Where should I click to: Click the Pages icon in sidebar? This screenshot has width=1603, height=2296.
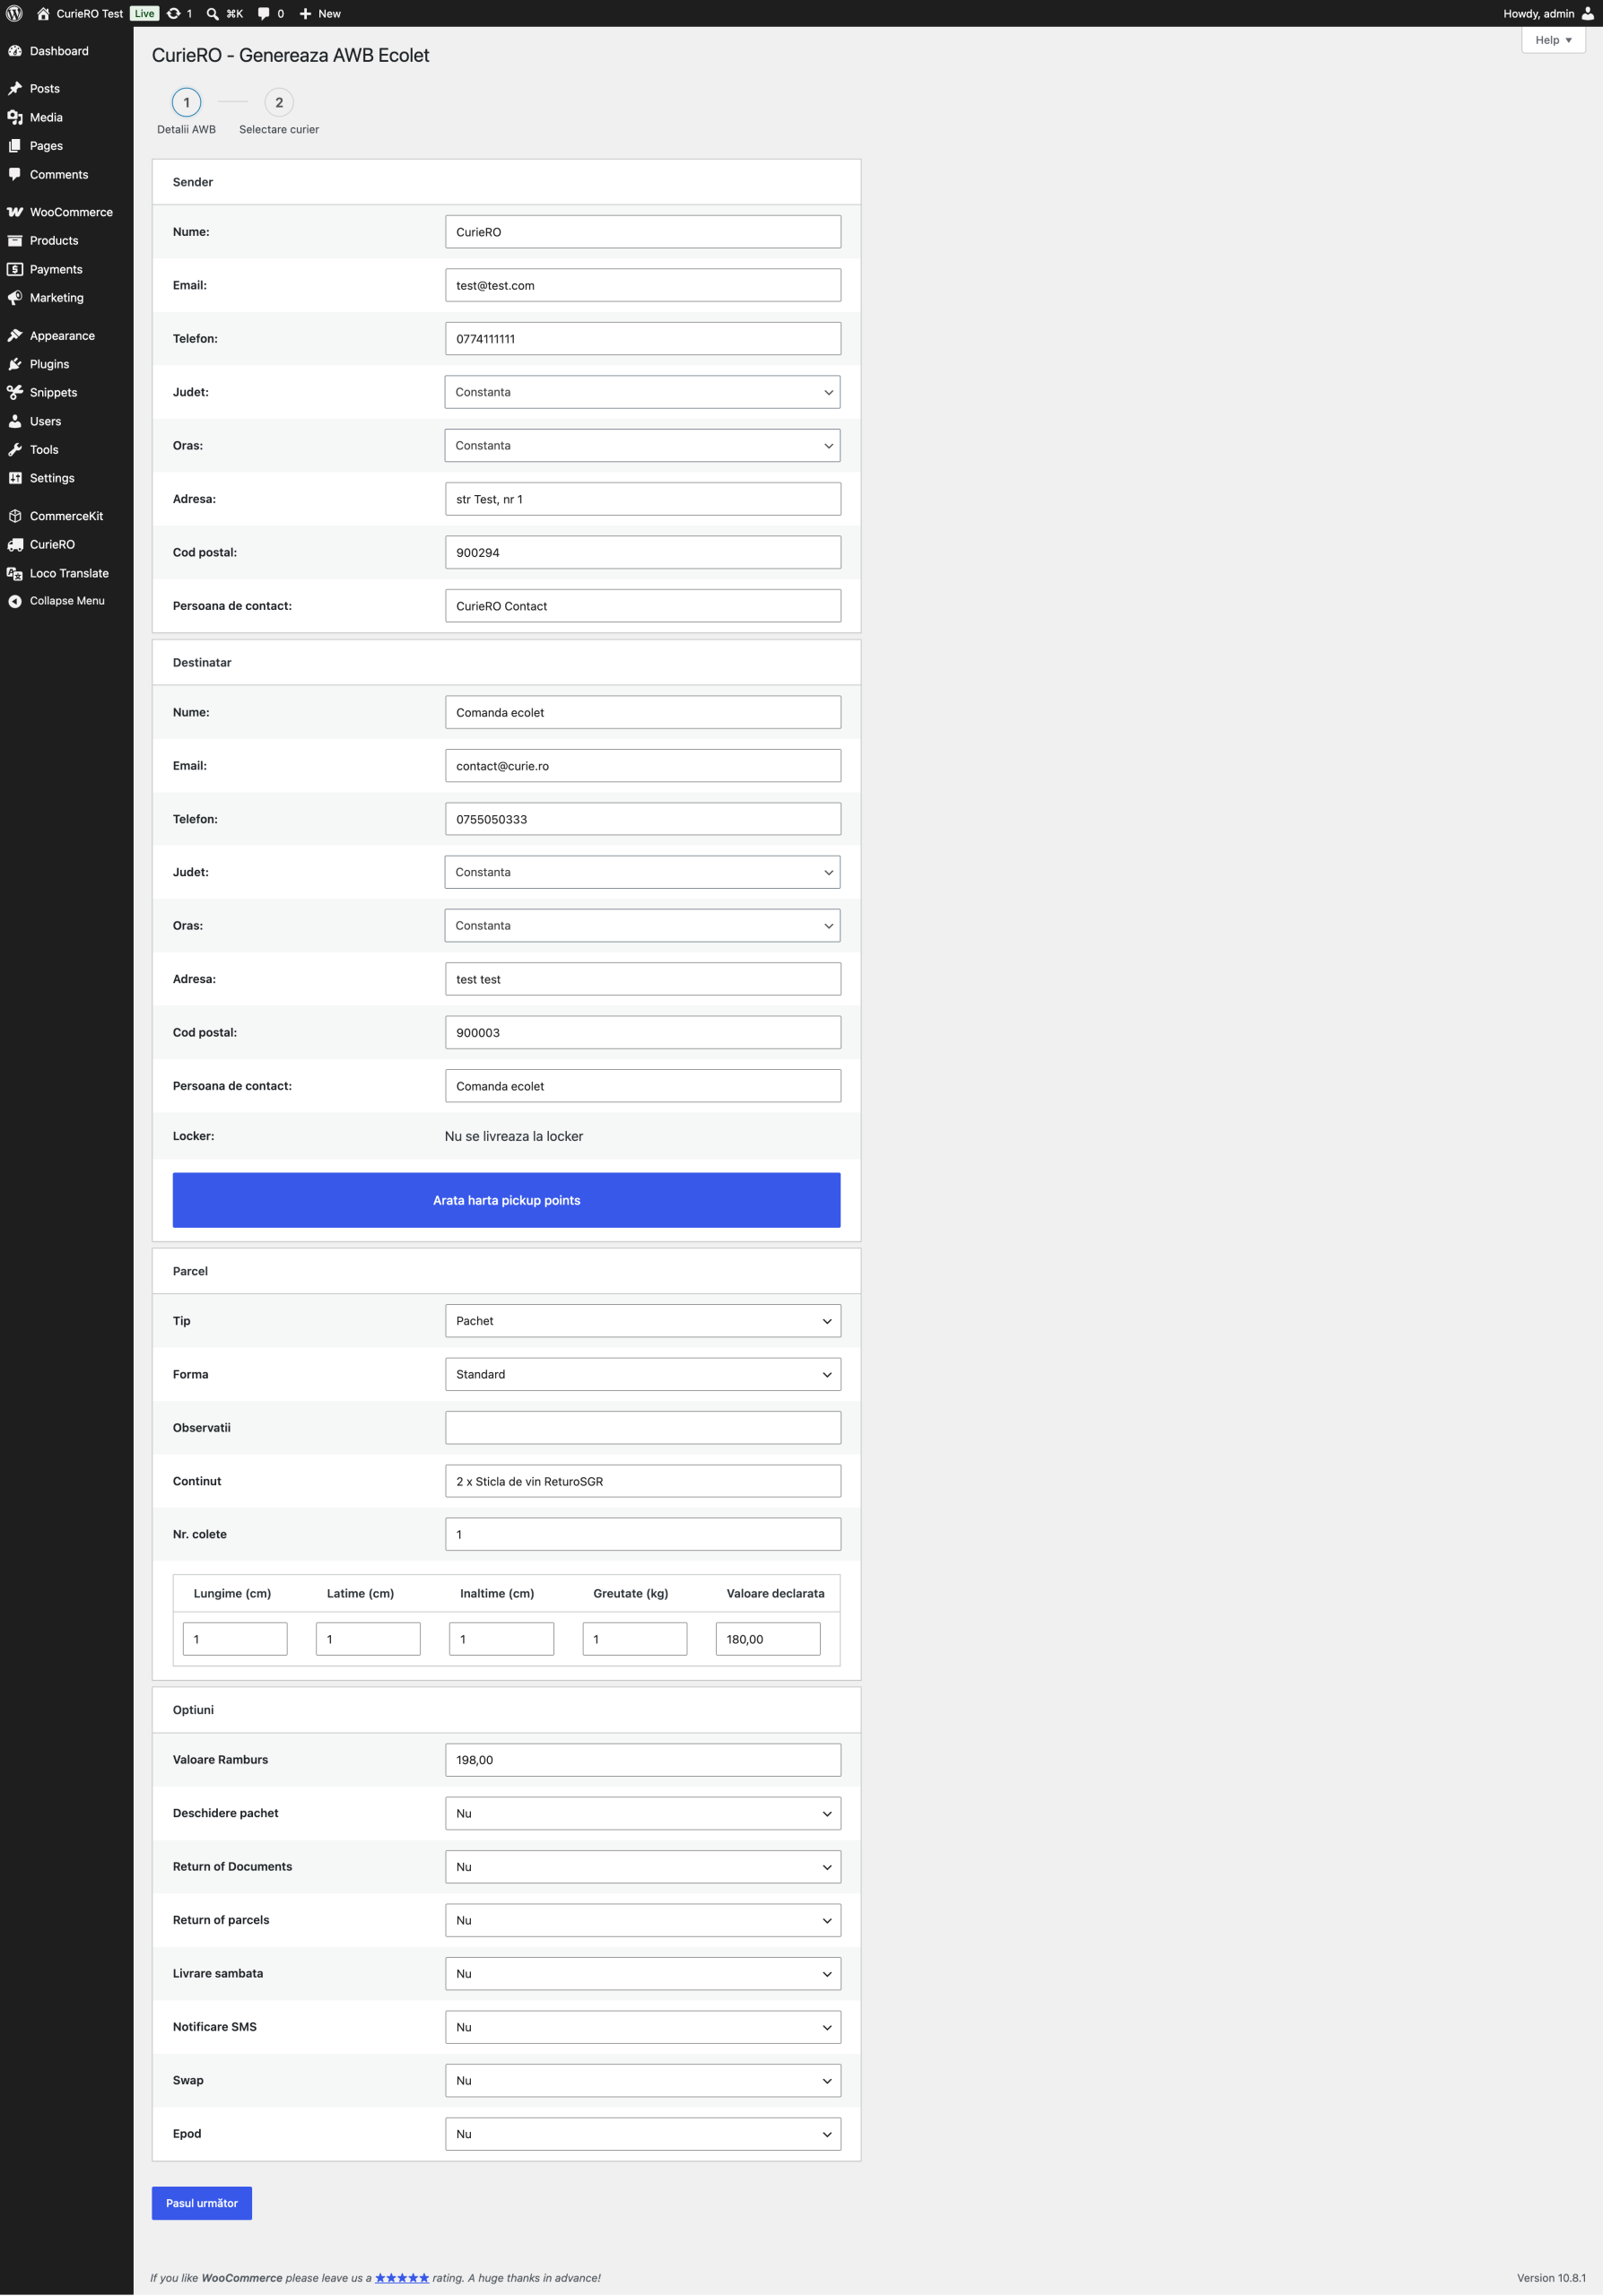click(x=15, y=146)
